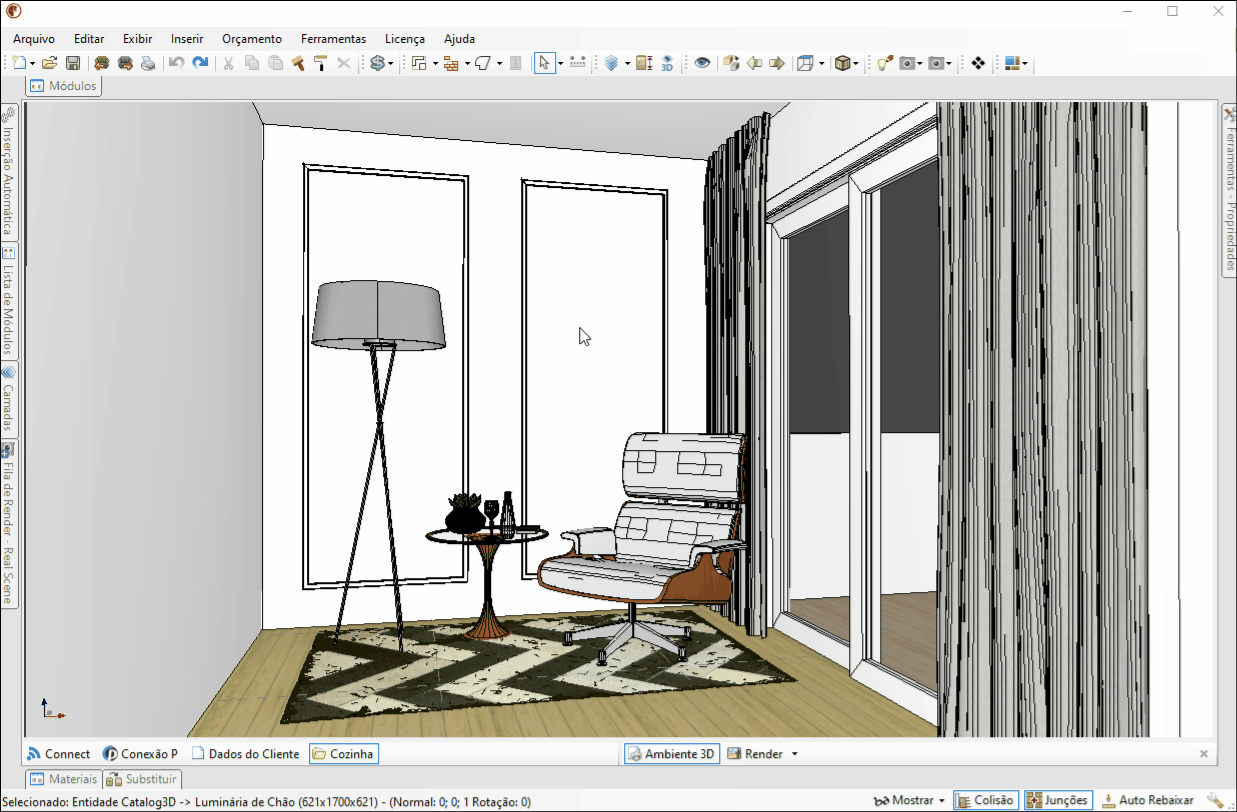Toggle Colisão collision mode
The height and width of the screenshot is (812, 1237).
(986, 800)
